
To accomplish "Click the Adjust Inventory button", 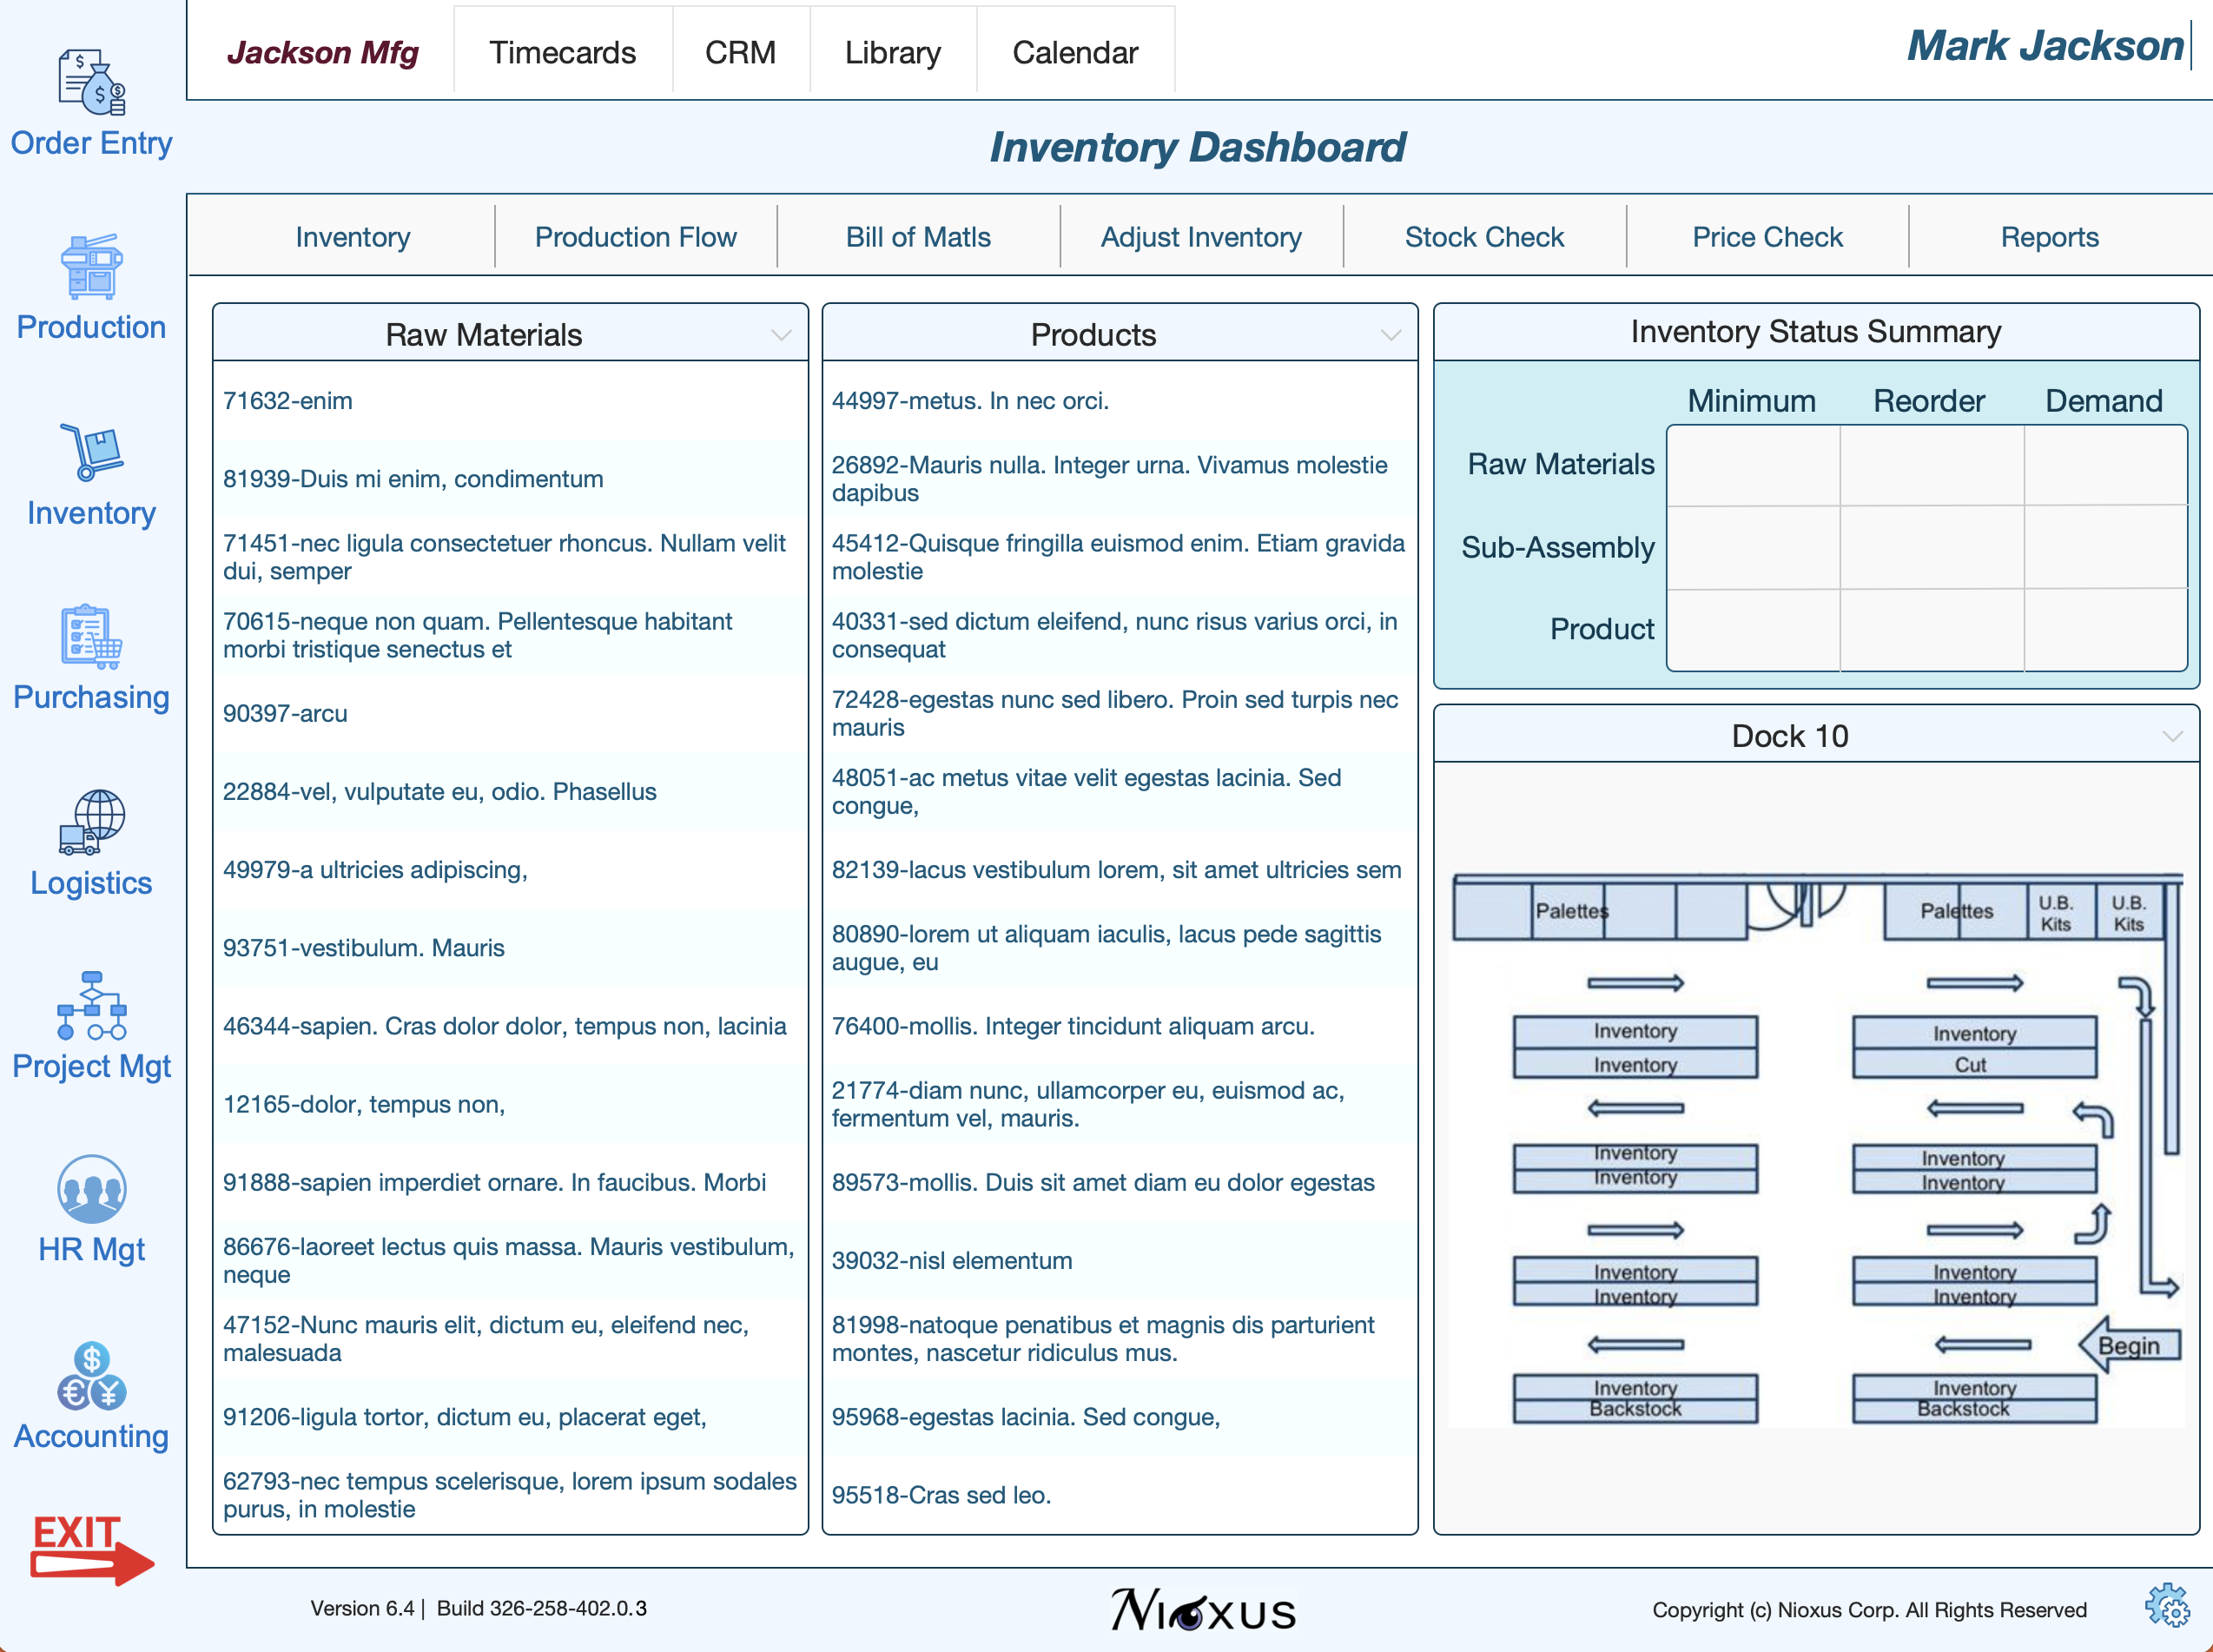I will click(x=1200, y=237).
